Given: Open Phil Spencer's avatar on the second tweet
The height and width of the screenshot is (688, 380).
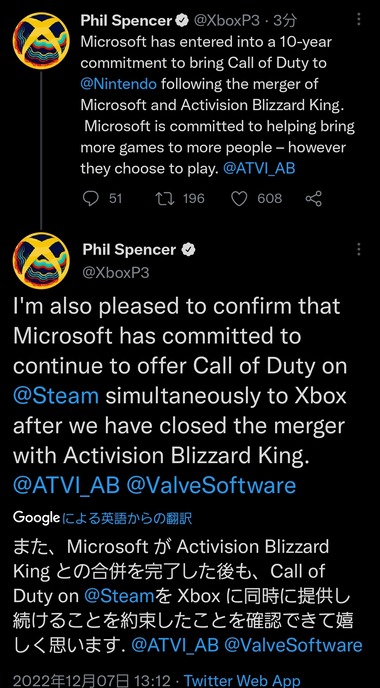Looking at the screenshot, I should pyautogui.click(x=41, y=261).
